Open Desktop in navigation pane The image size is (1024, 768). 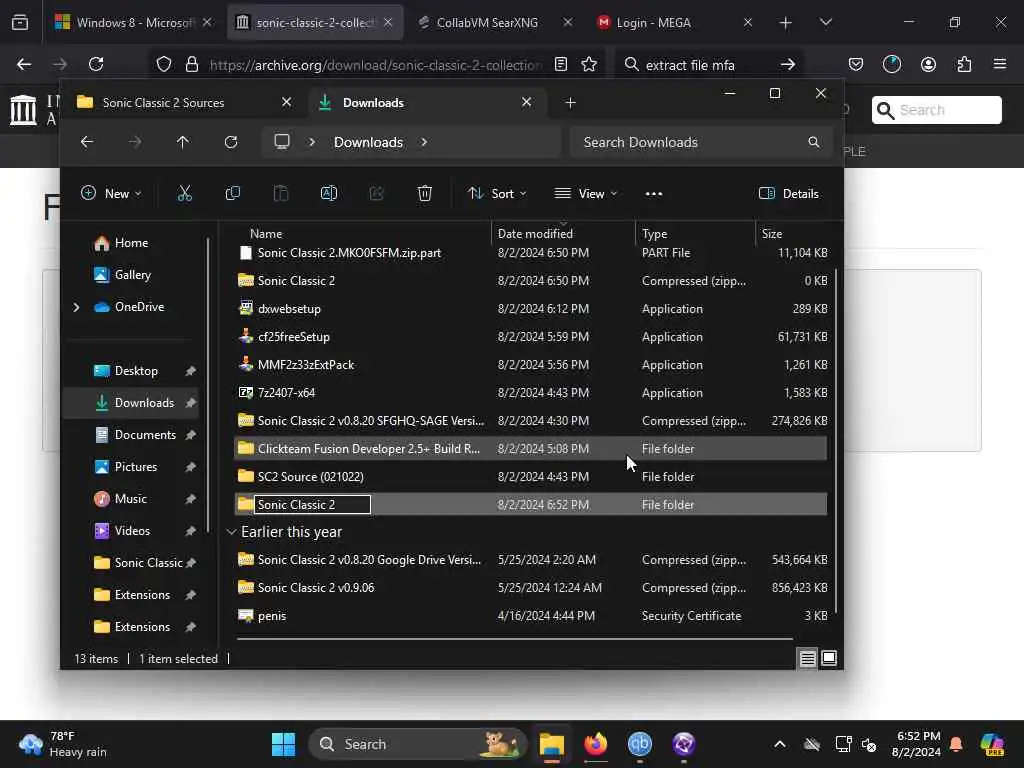(x=136, y=371)
